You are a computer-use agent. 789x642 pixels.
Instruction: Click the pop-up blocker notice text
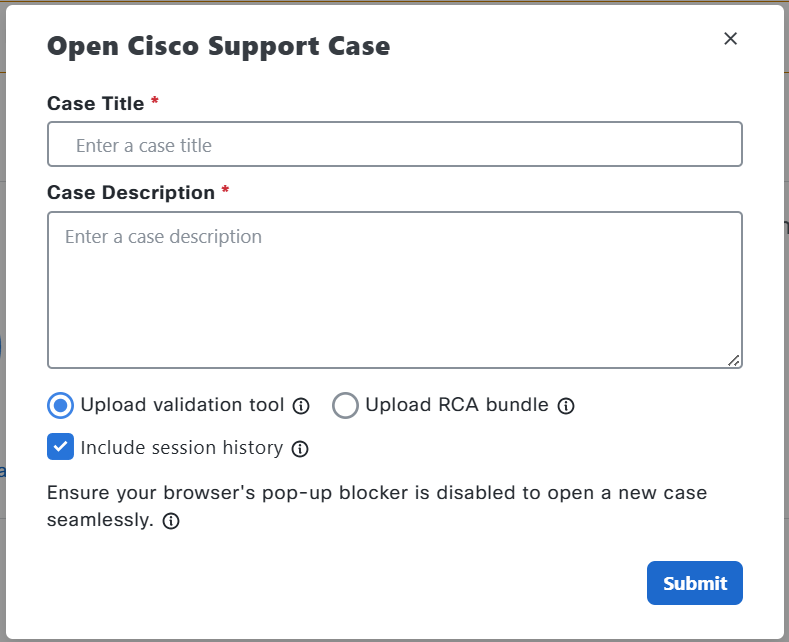(376, 506)
